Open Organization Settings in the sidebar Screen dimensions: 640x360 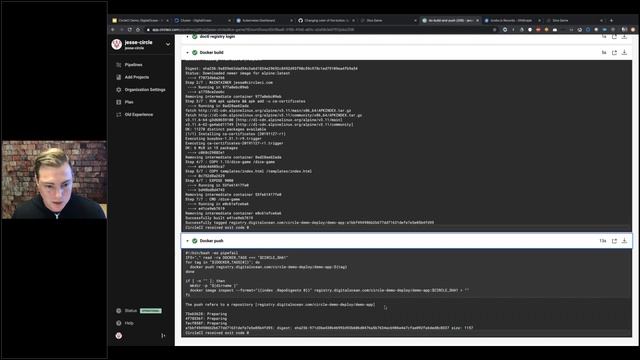[145, 90]
